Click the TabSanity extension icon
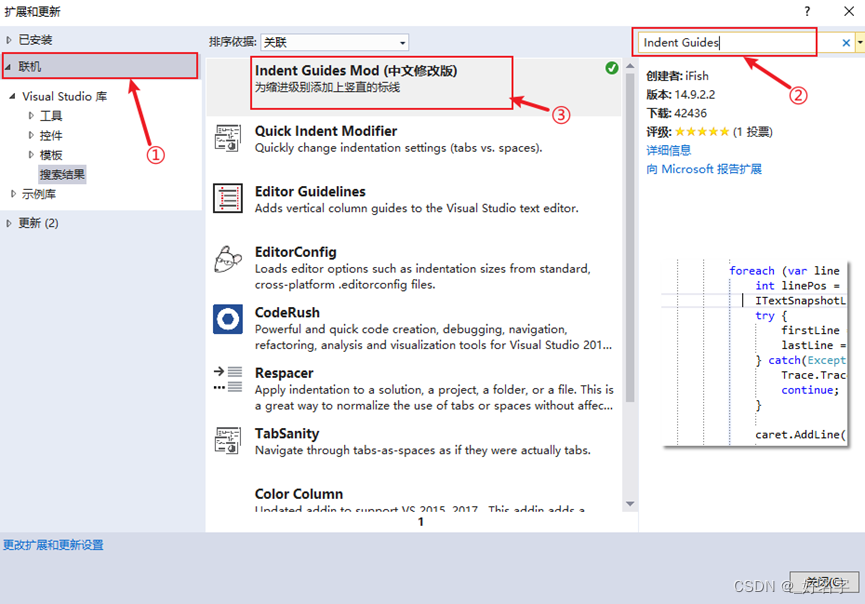Image resolution: width=865 pixels, height=604 pixels. pos(227,440)
